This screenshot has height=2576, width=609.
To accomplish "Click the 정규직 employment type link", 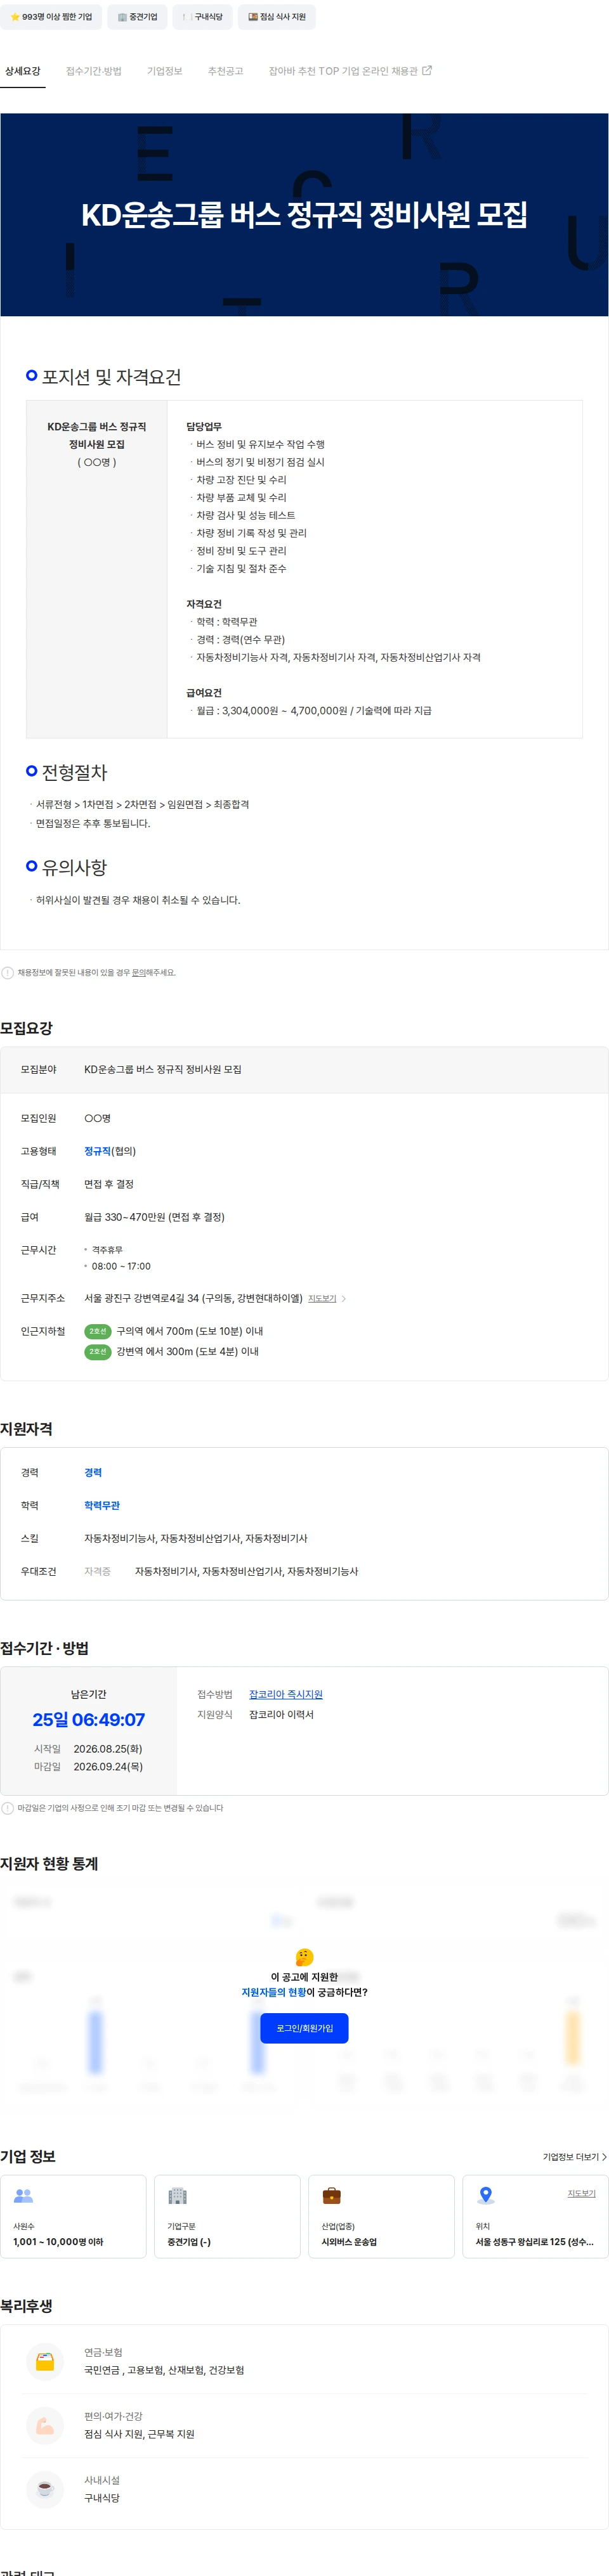I will [97, 1151].
